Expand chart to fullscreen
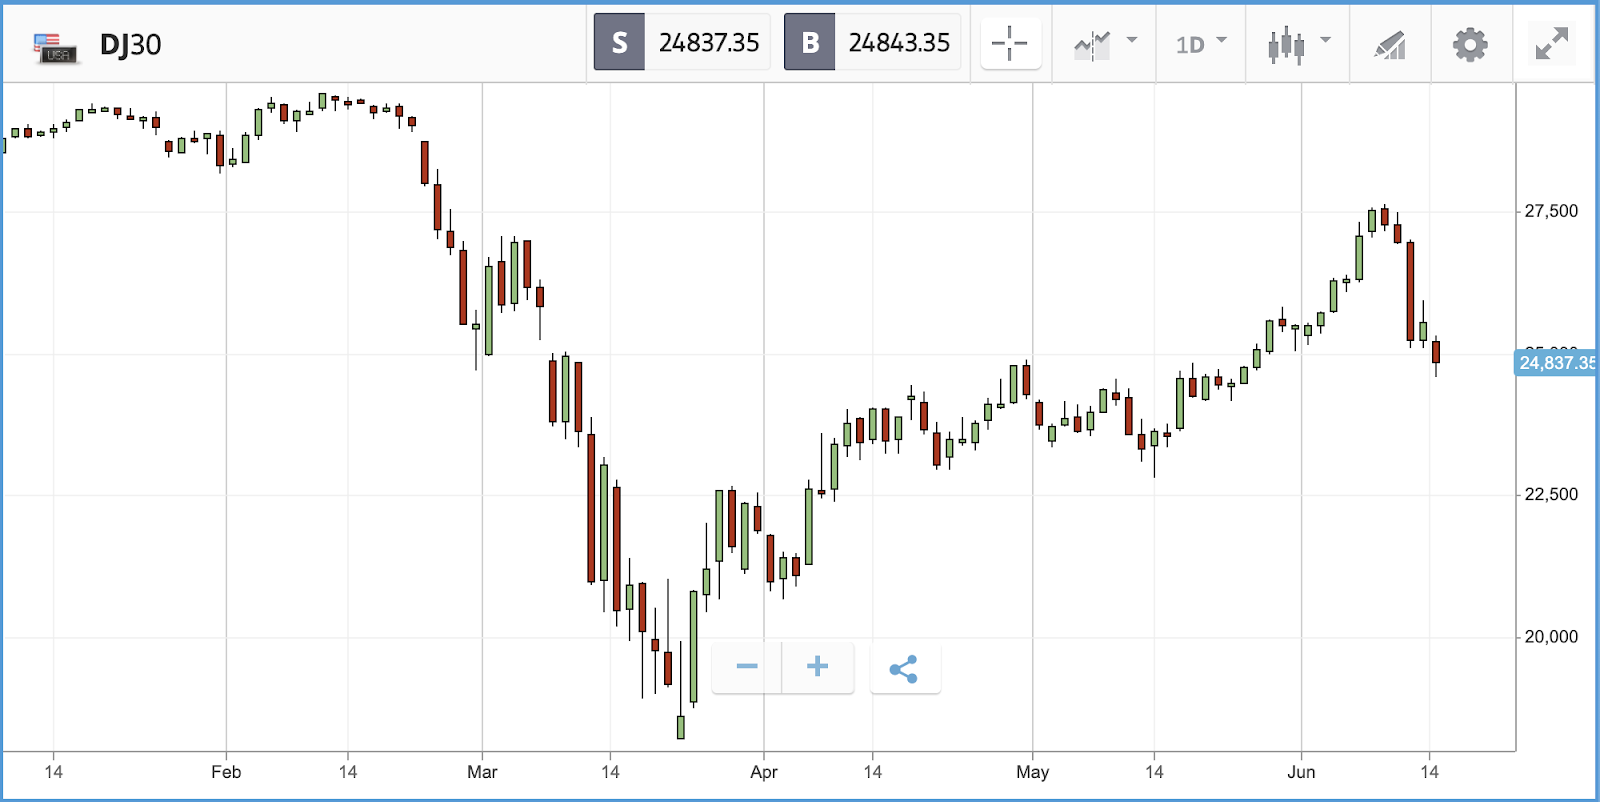Screen dimensions: 1600x802 tap(1552, 43)
